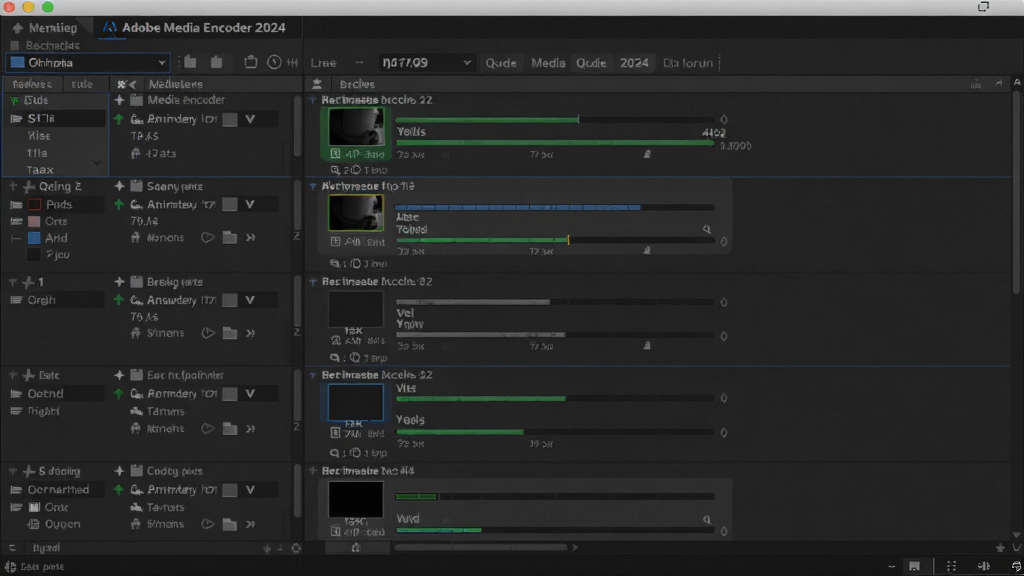Toggle the gray checkbox in the top preset row
This screenshot has width=1024, height=576.
point(230,119)
